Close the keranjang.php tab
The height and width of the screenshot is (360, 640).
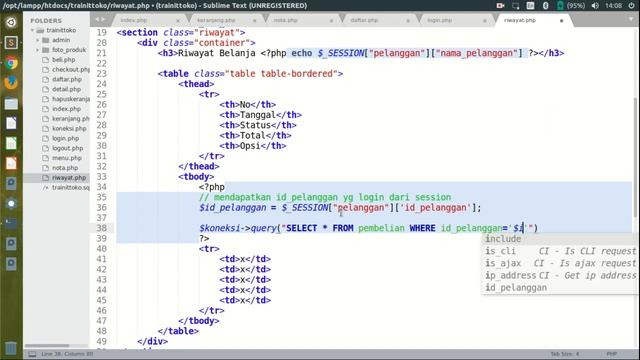coord(254,20)
